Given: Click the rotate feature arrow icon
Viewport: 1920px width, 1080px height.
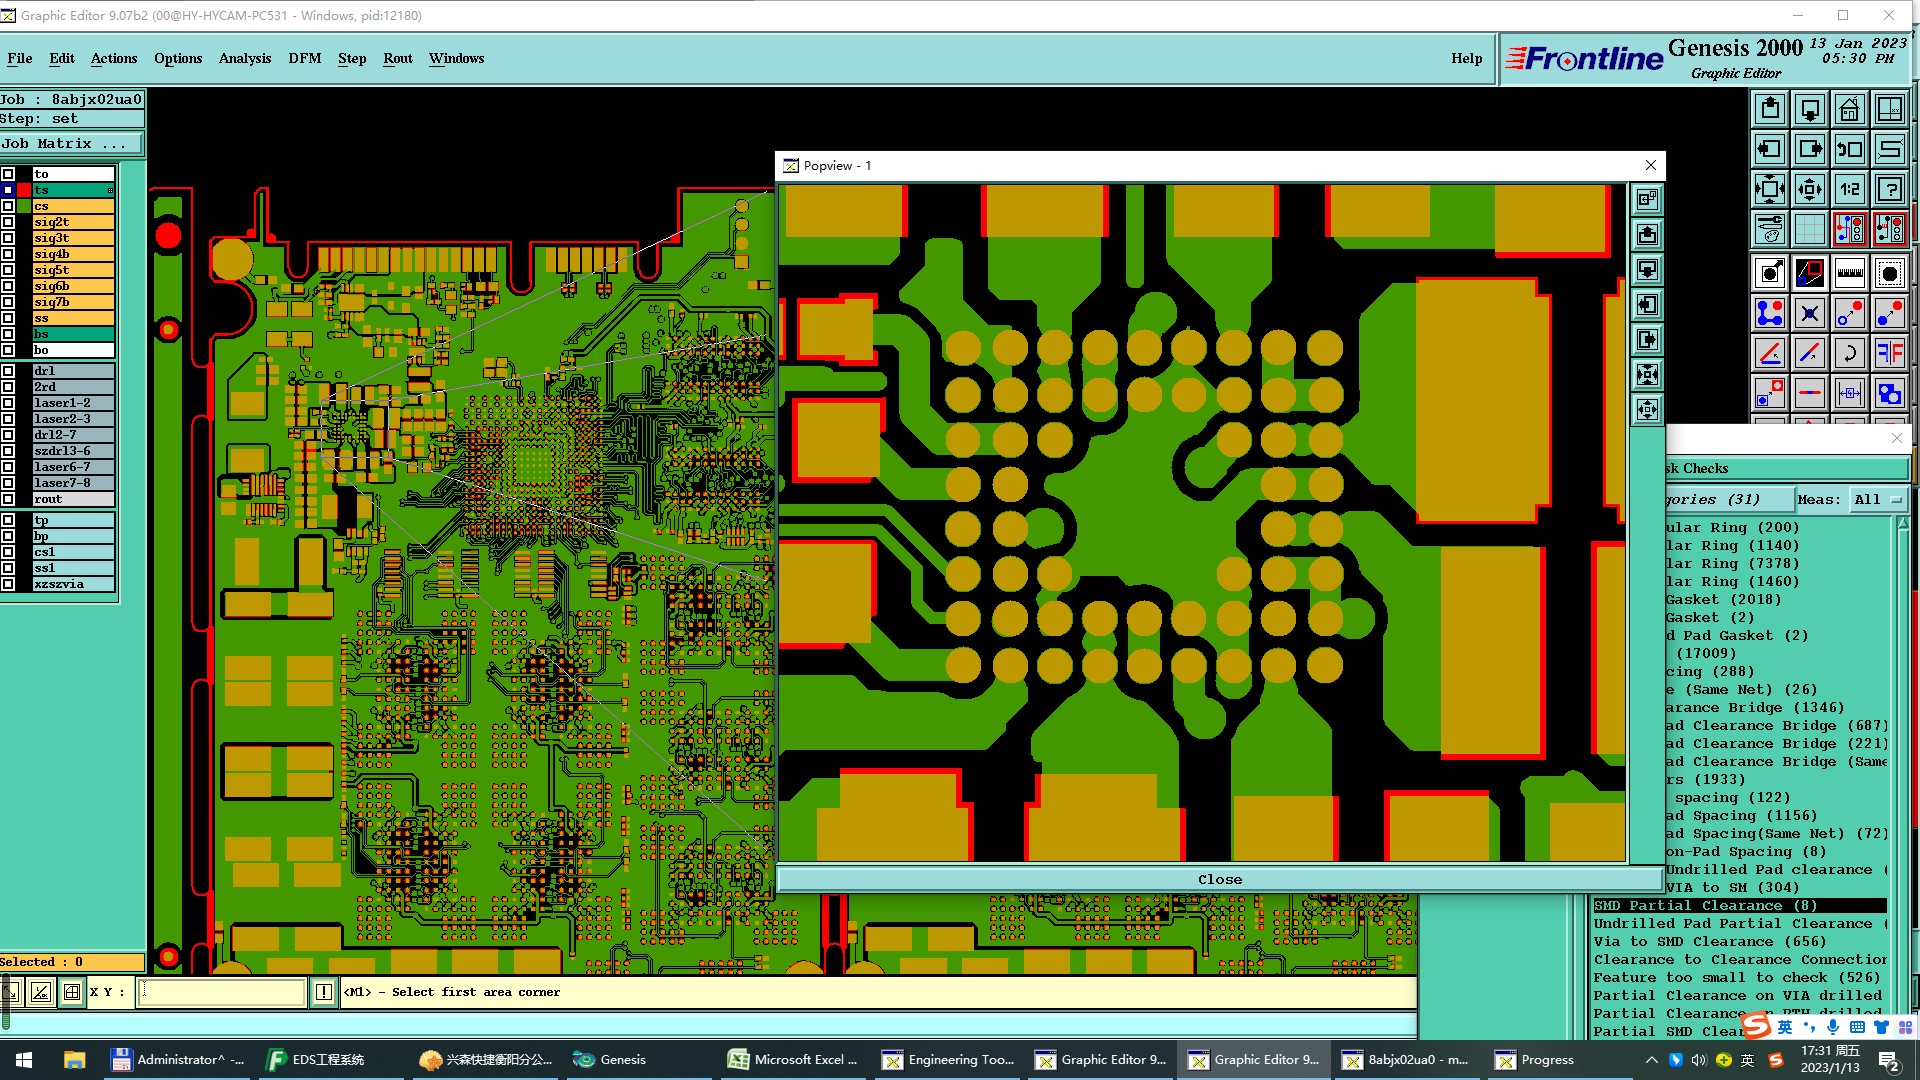Looking at the screenshot, I should click(1849, 353).
